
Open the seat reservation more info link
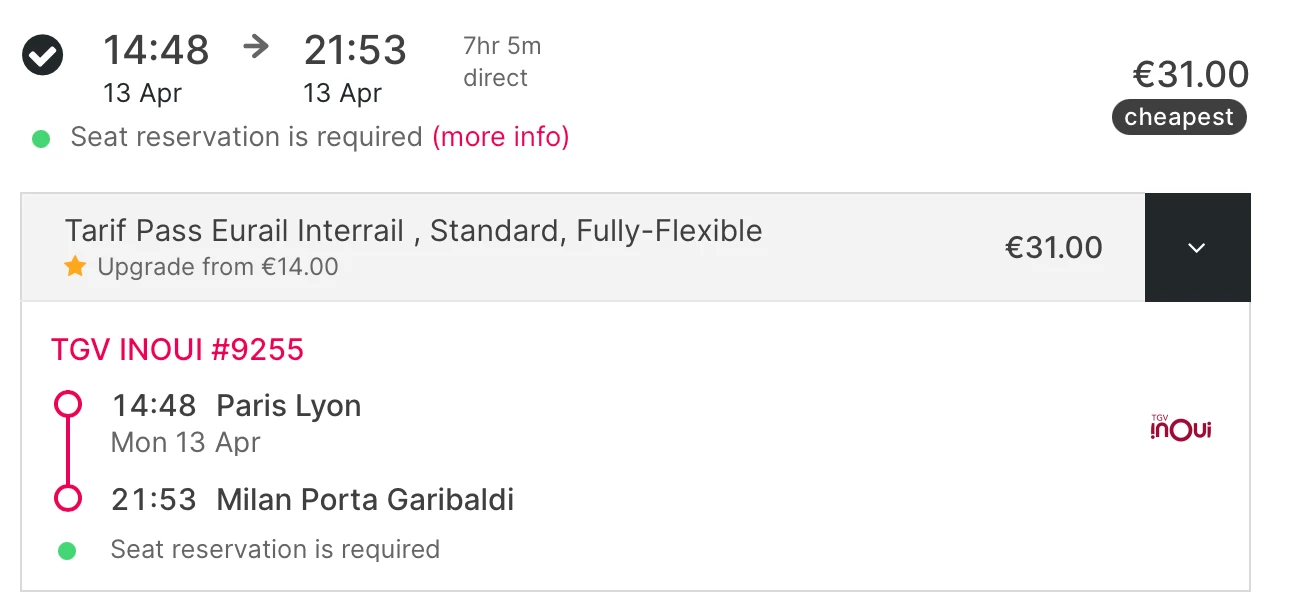click(500, 137)
